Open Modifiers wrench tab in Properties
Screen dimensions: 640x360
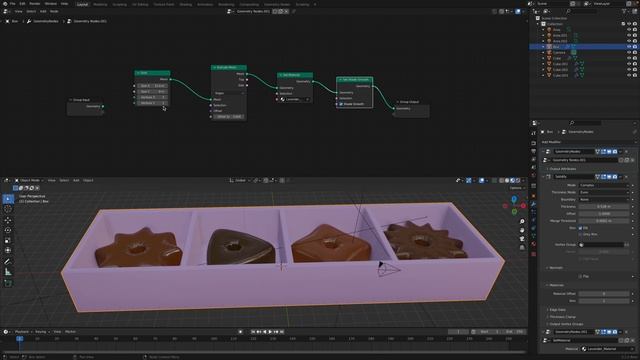(533, 204)
